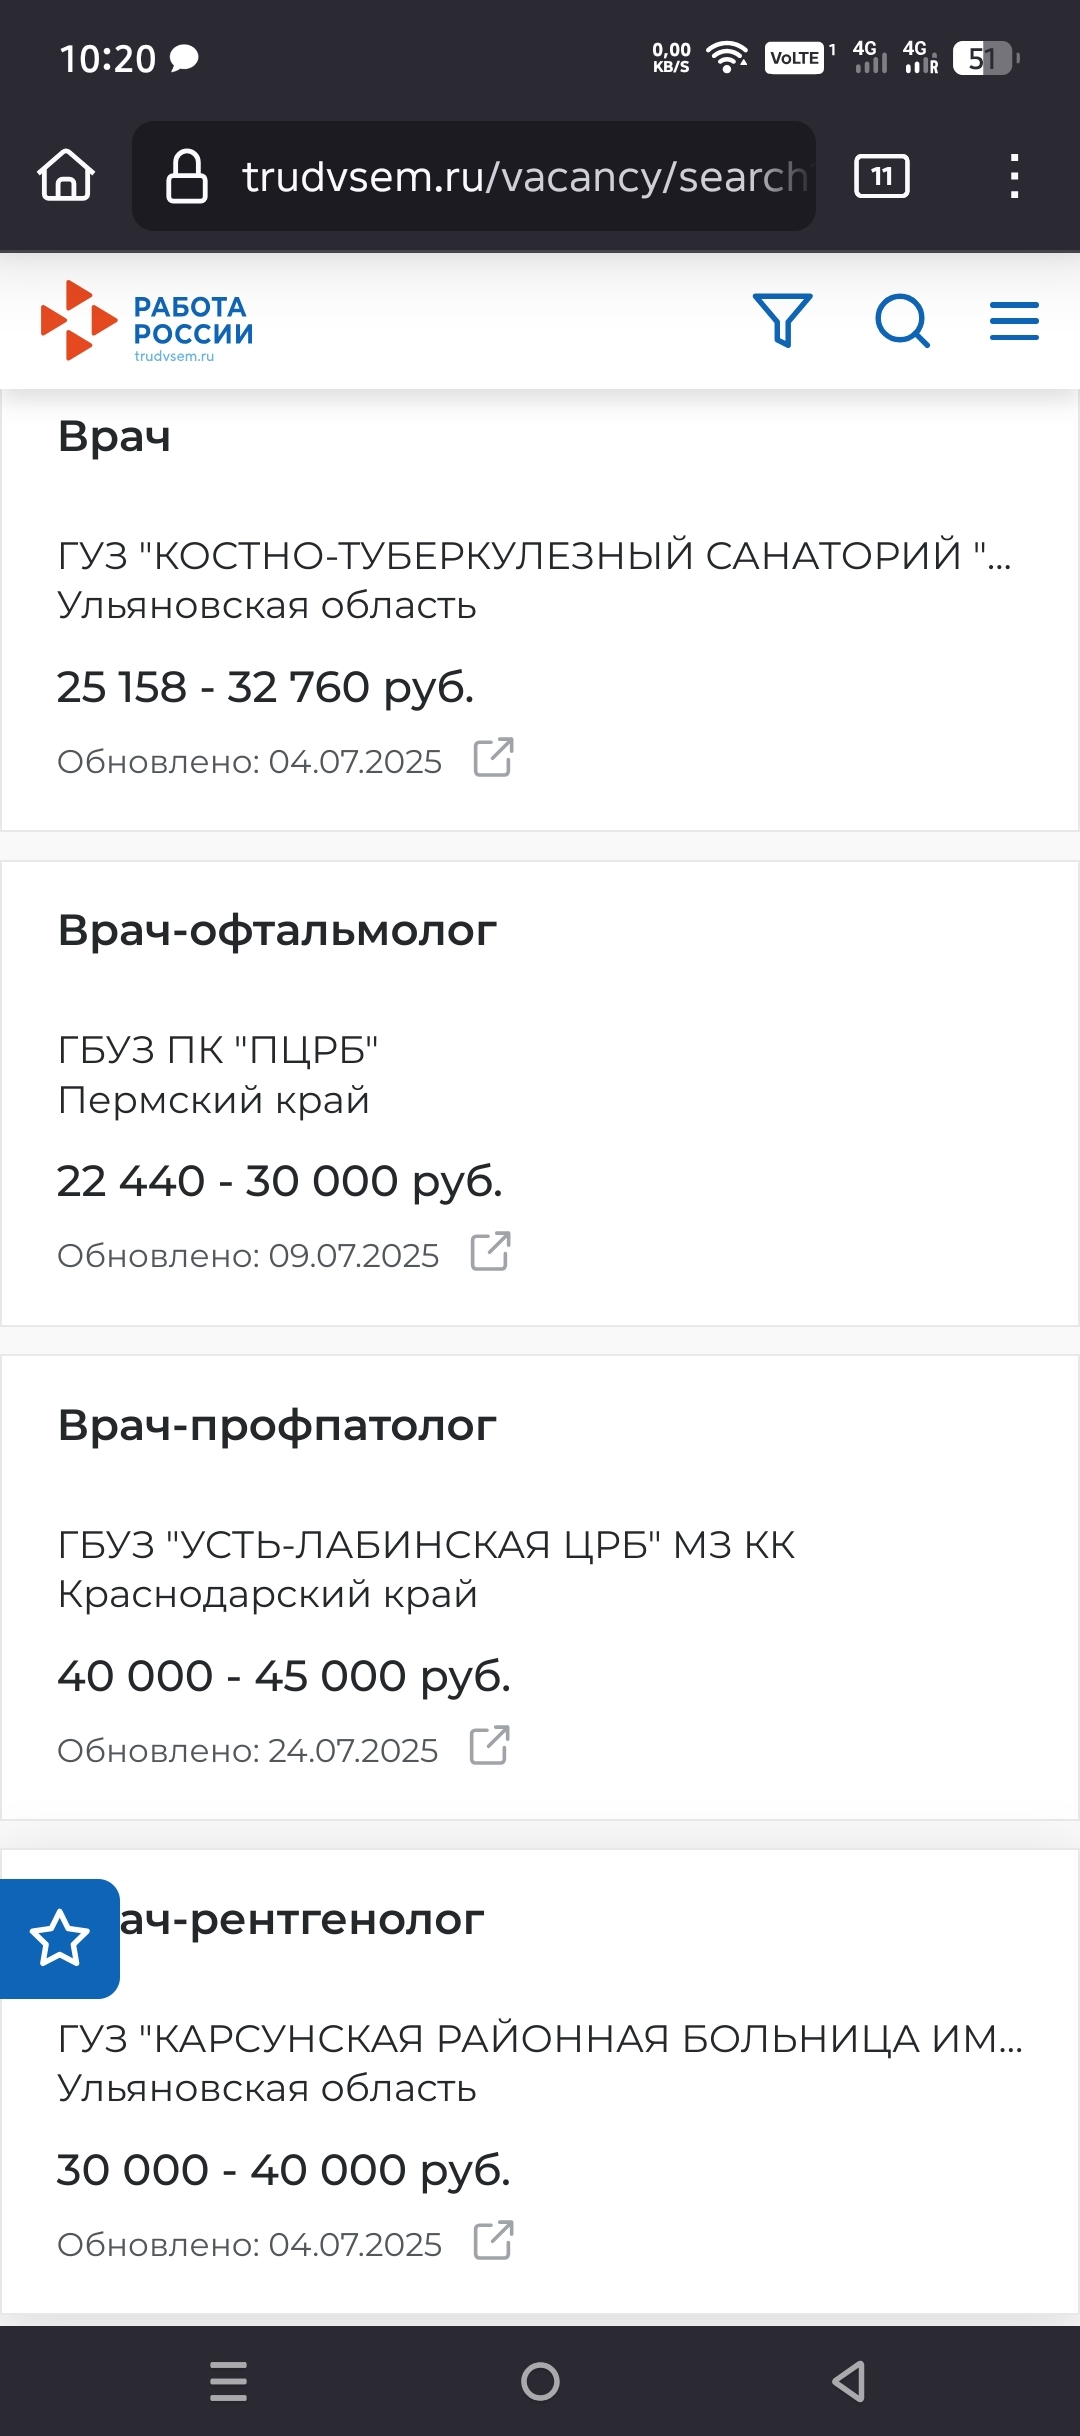The height and width of the screenshot is (2436, 1080).
Task: Open the vacancy filter funnel icon
Action: [782, 320]
